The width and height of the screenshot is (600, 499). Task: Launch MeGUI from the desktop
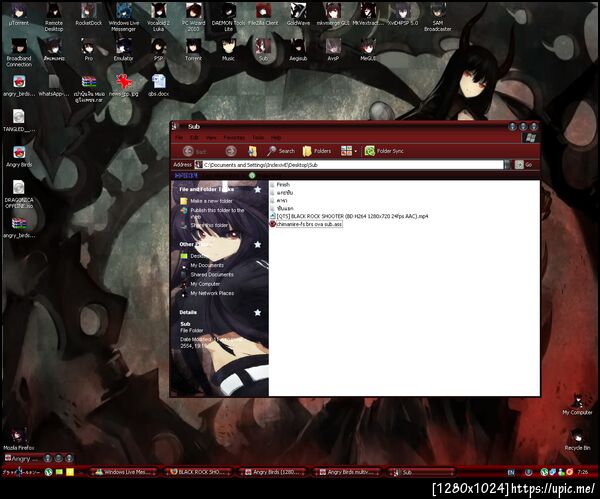tap(368, 50)
